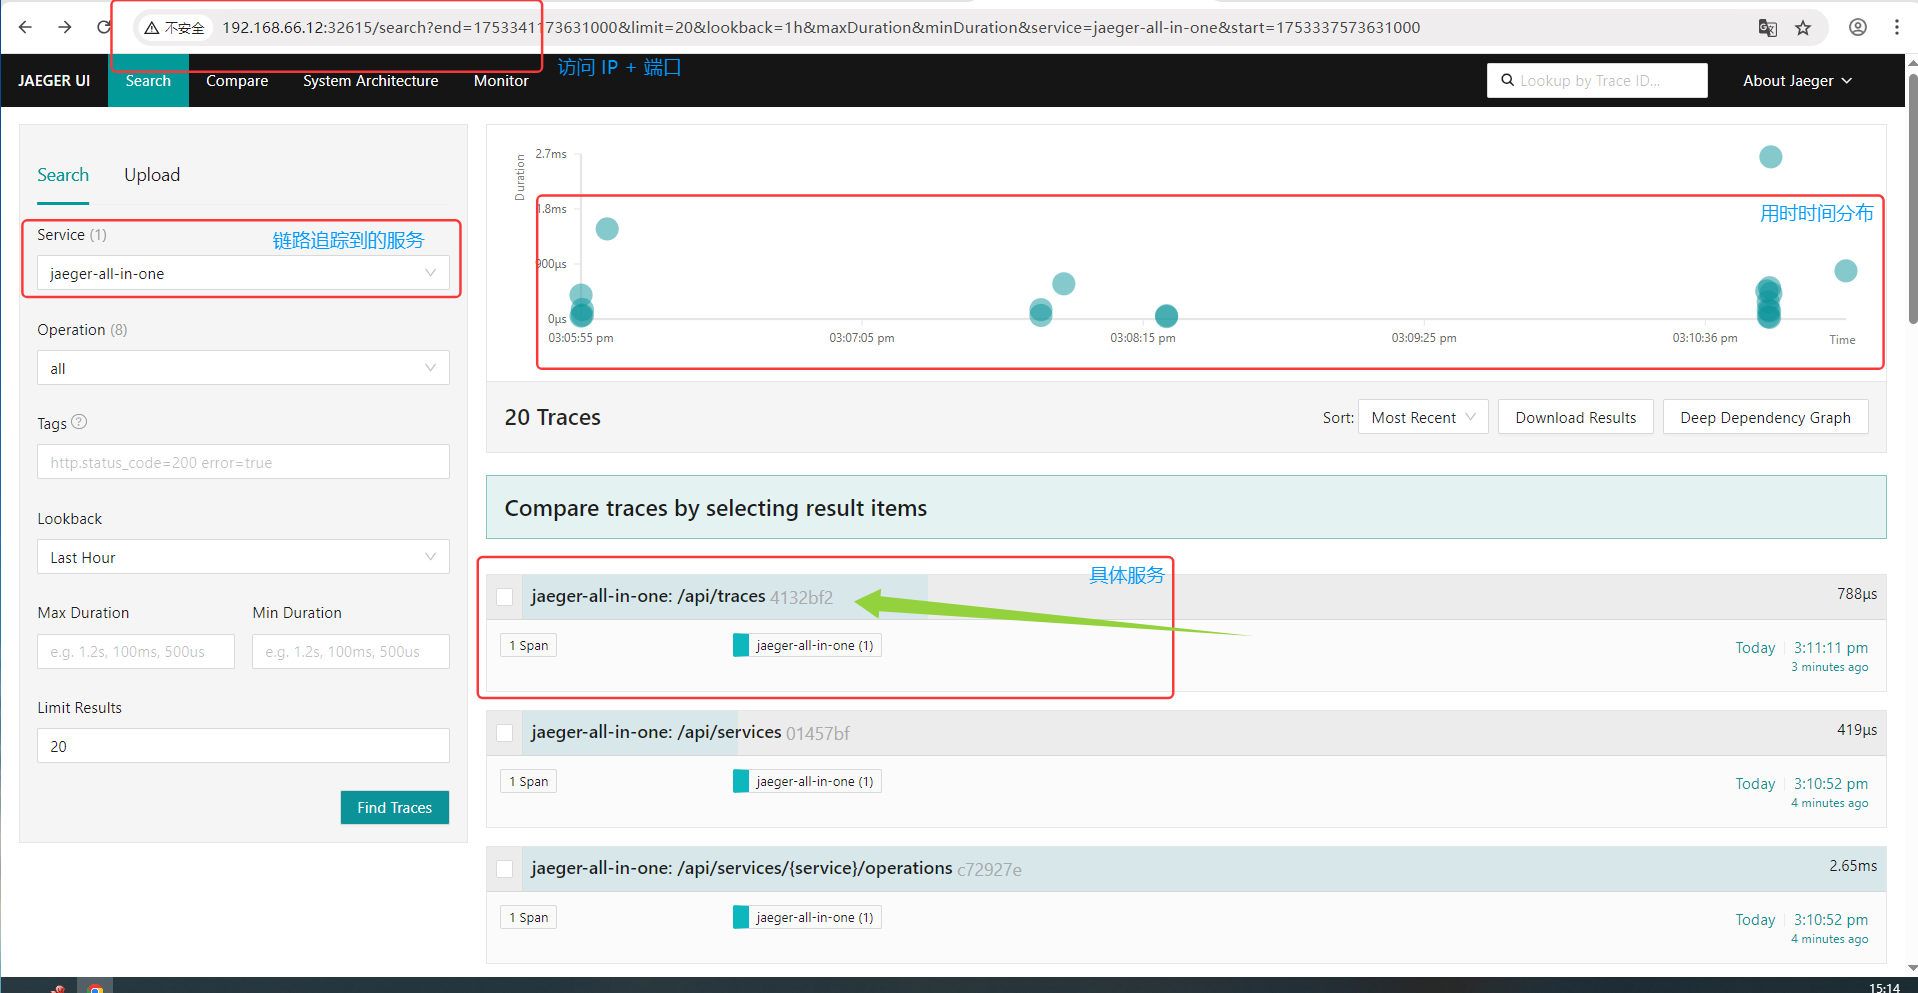
Task: Click the 788μs duration value
Action: point(1857,593)
